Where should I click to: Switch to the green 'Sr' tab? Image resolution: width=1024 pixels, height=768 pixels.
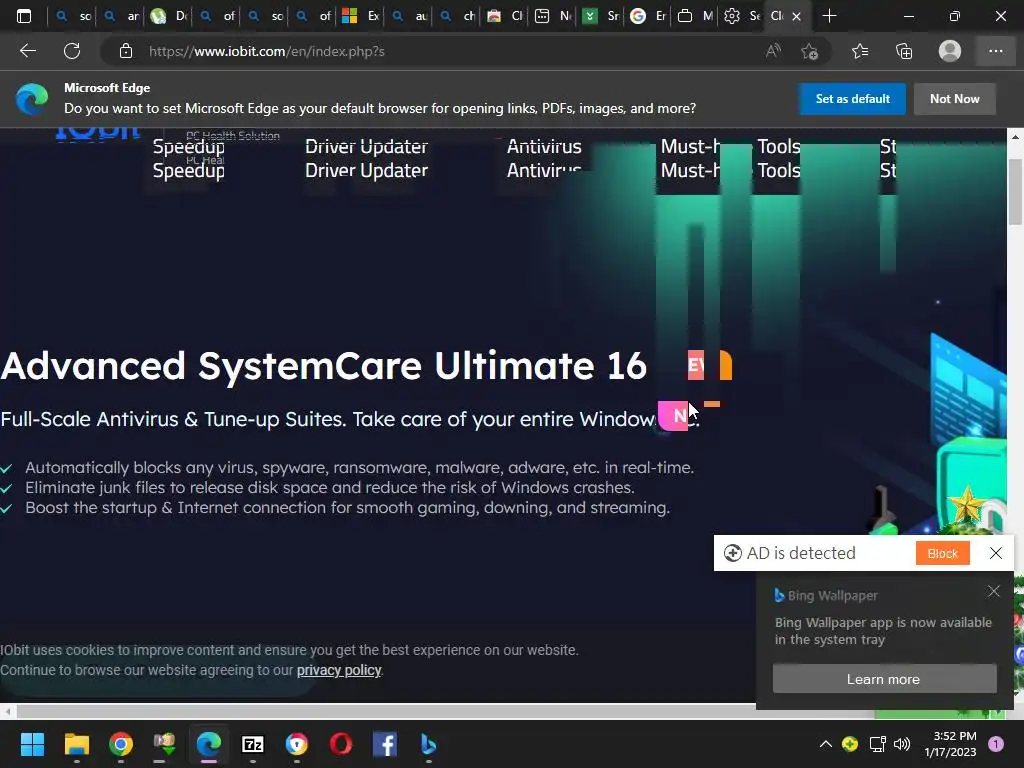pyautogui.click(x=600, y=16)
